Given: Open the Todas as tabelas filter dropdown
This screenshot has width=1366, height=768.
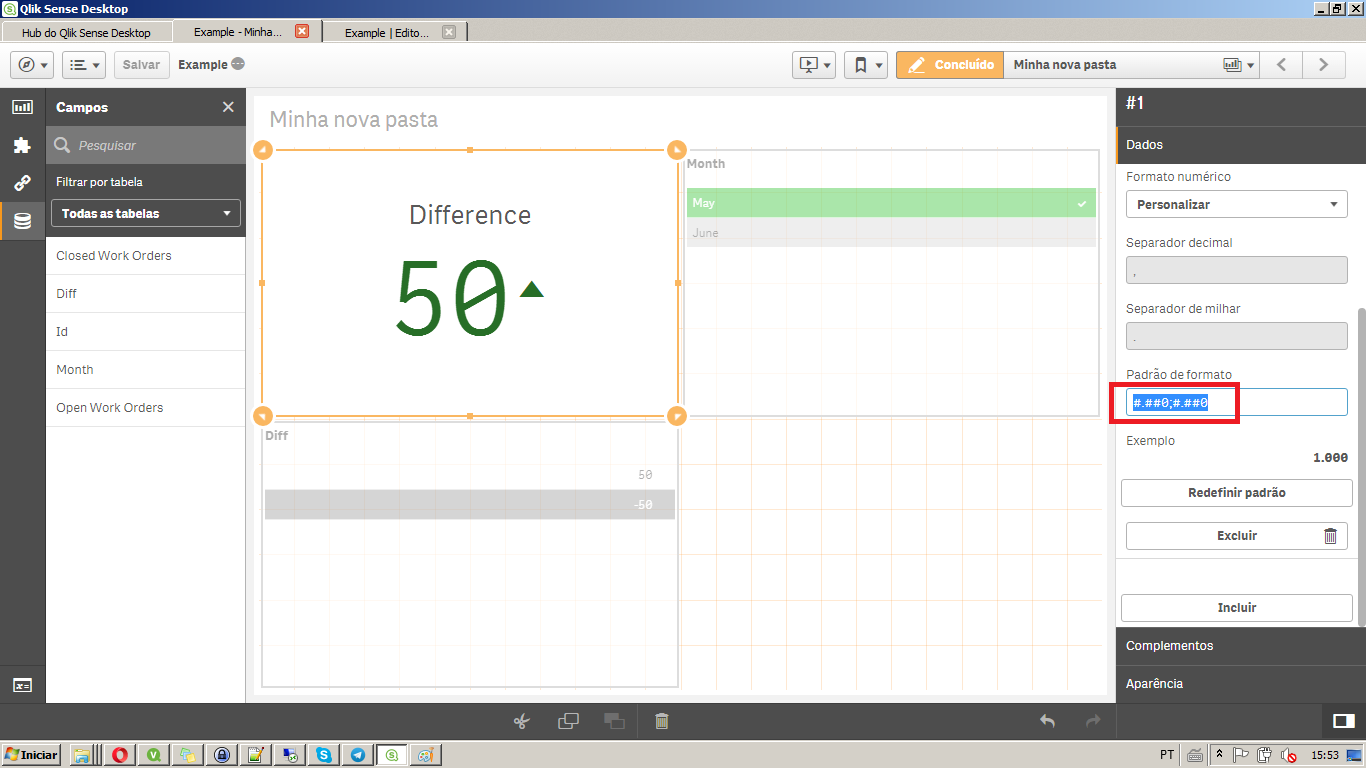Looking at the screenshot, I should 146,213.
